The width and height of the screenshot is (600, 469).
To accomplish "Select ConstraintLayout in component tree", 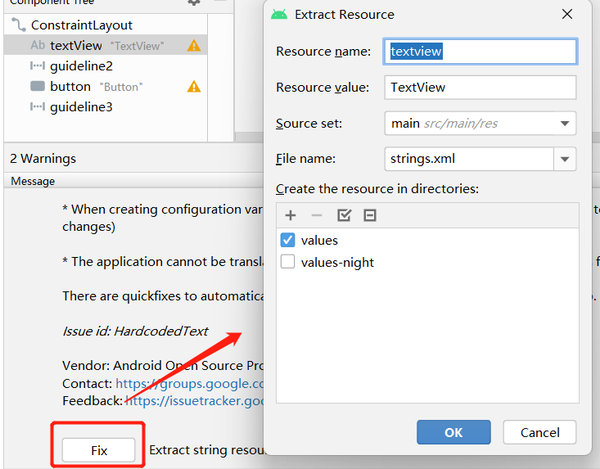I will point(82,25).
